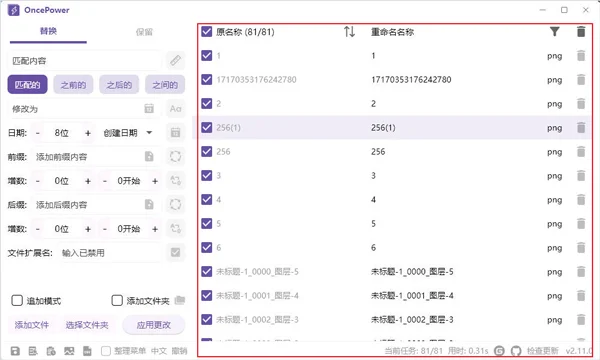Click the icon ending the 增数 row under 前缀

pos(176,181)
